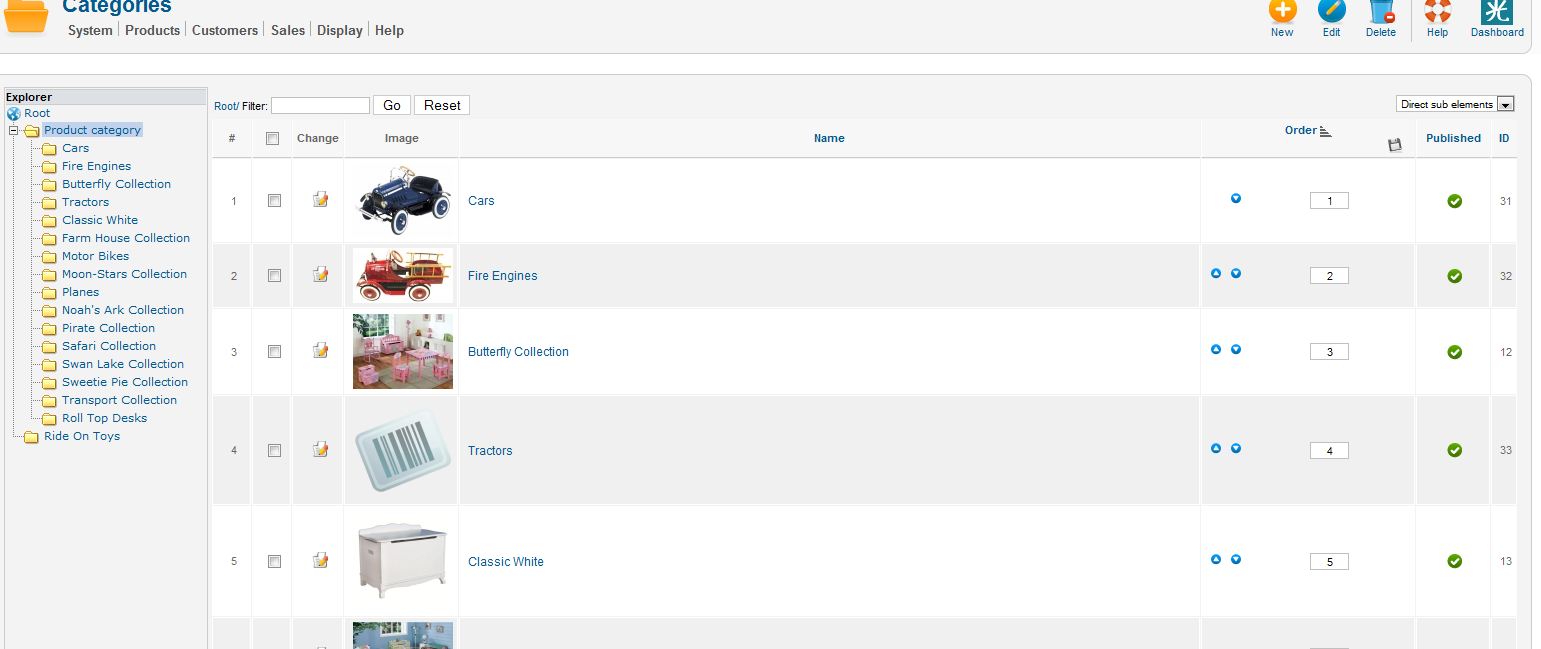
Task: Open the Butterfly Collection name link
Action: tap(518, 352)
